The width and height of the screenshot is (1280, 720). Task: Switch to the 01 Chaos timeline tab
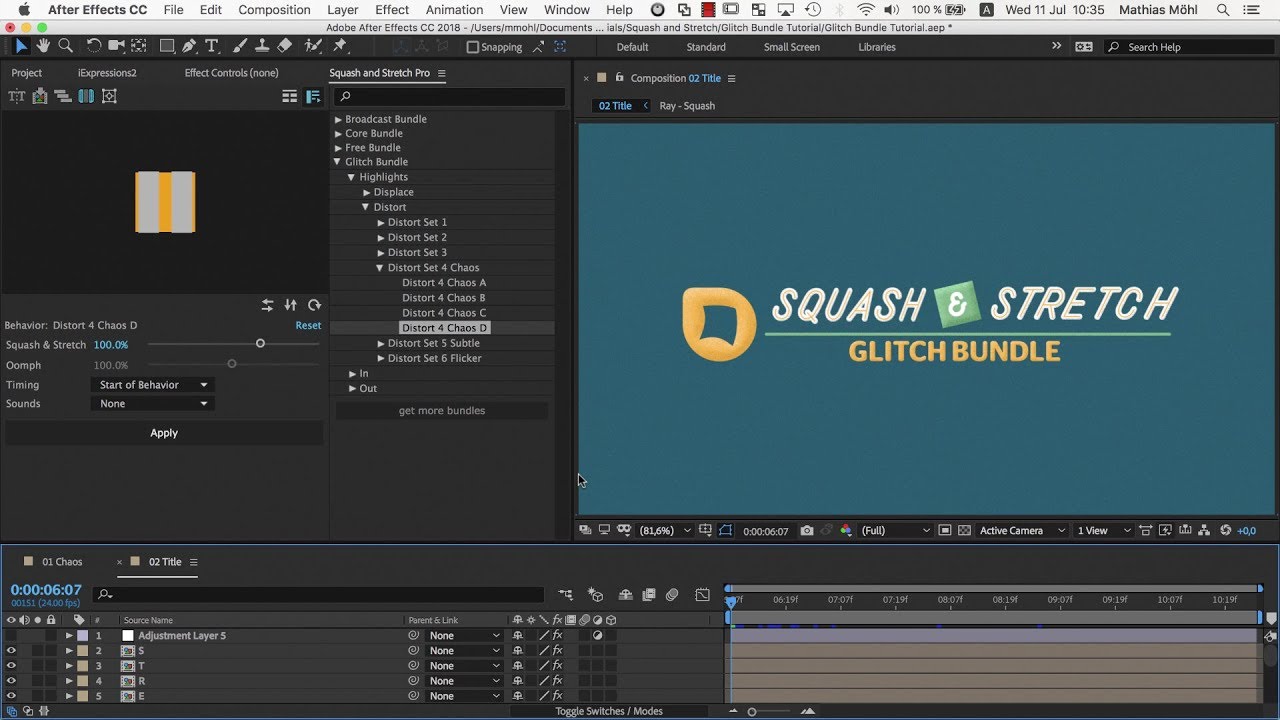click(x=62, y=562)
